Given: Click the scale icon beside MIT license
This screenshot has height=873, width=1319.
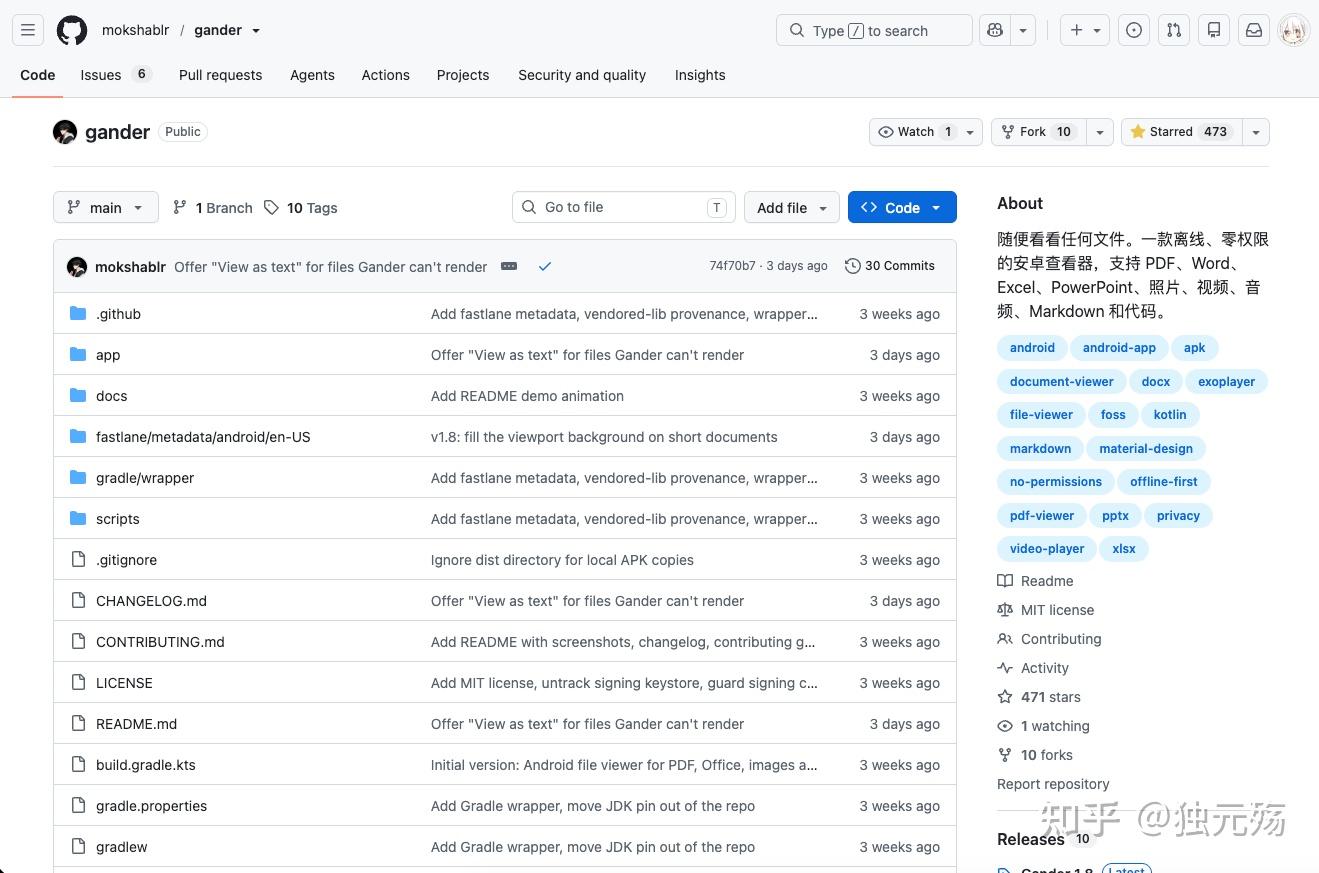Looking at the screenshot, I should click(x=1005, y=610).
